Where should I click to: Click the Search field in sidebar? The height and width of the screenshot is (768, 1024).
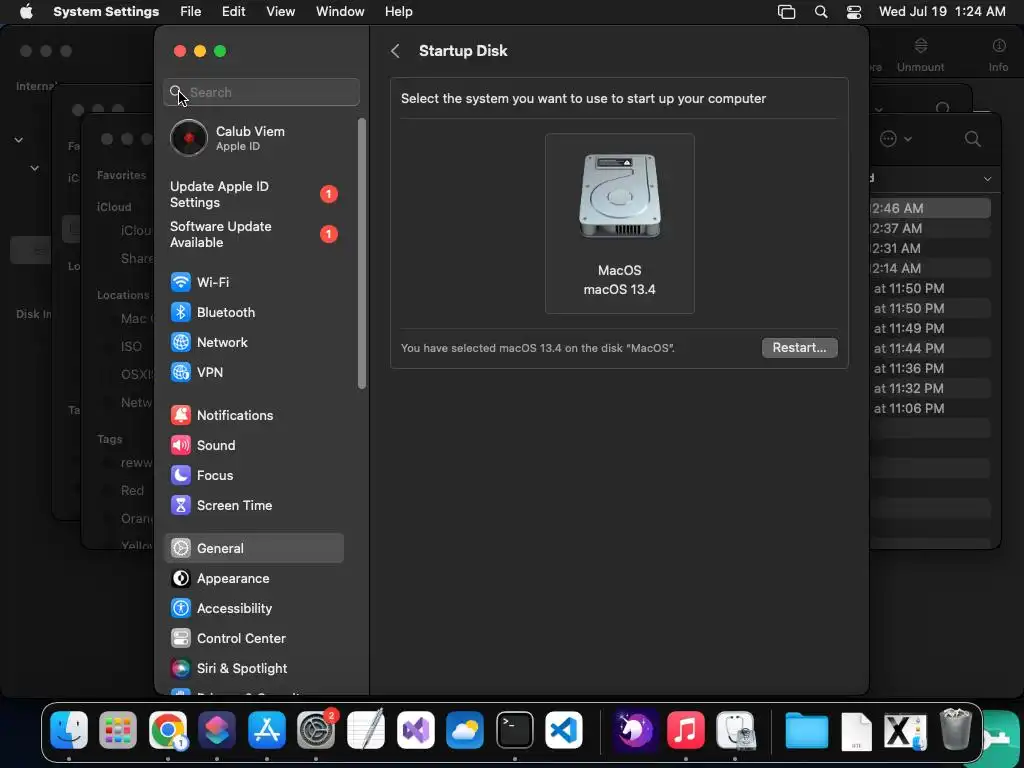(261, 92)
